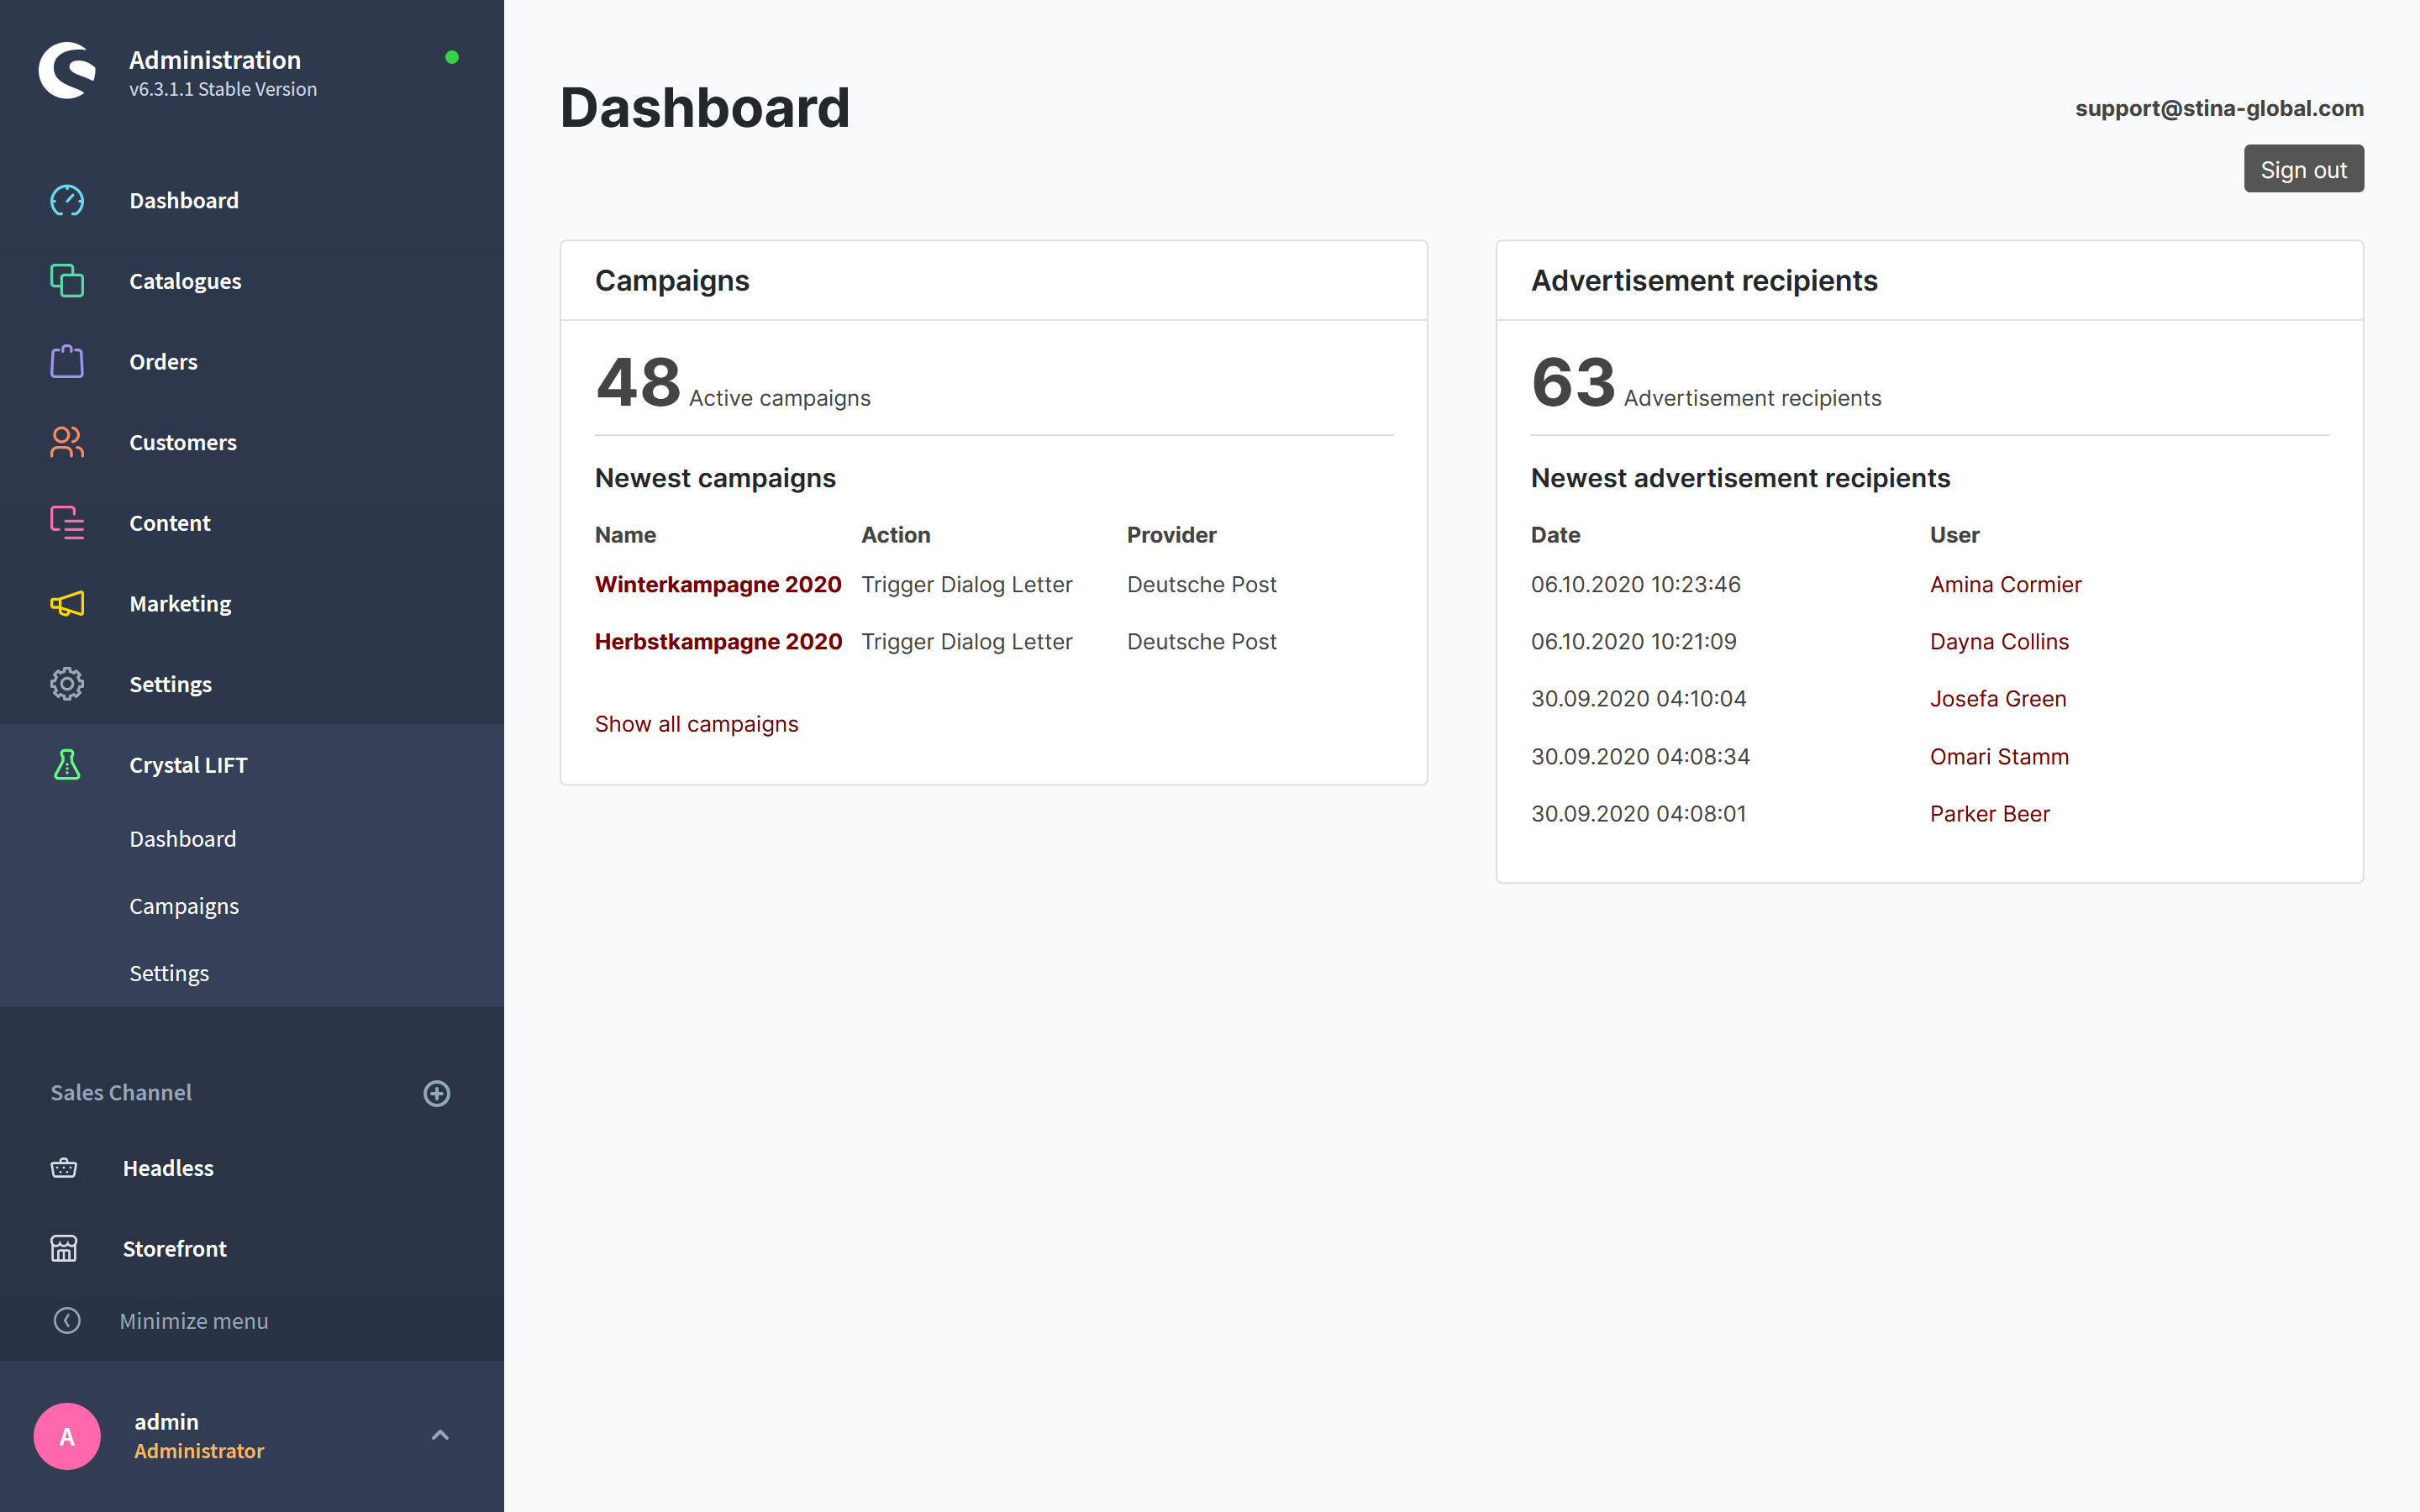Image resolution: width=2420 pixels, height=1512 pixels.
Task: Open Parker Beer recipient profile
Action: click(x=1989, y=814)
